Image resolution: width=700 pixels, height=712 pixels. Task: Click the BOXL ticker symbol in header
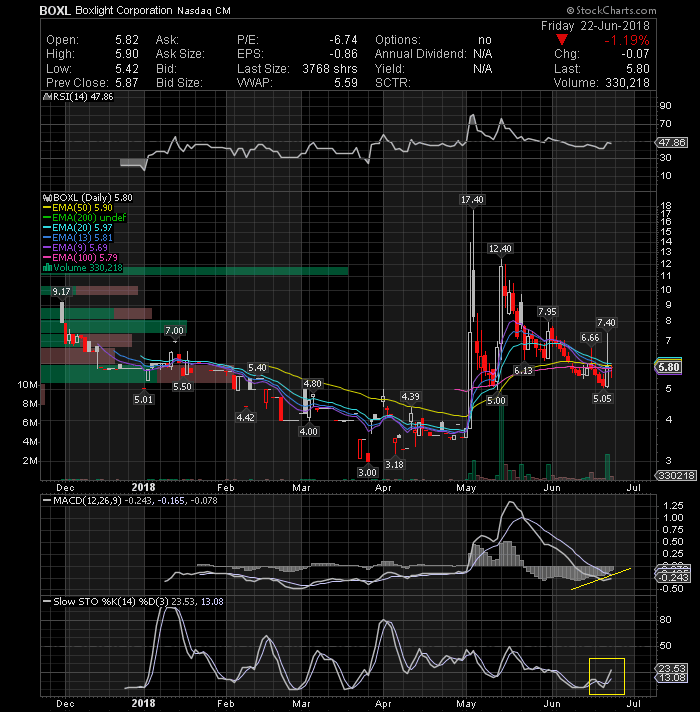55,10
